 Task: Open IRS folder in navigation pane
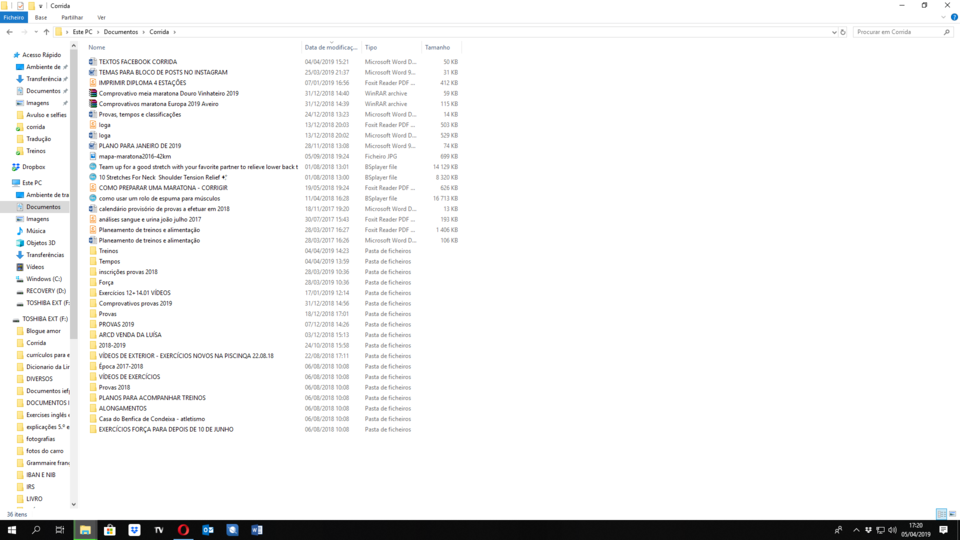coord(30,487)
